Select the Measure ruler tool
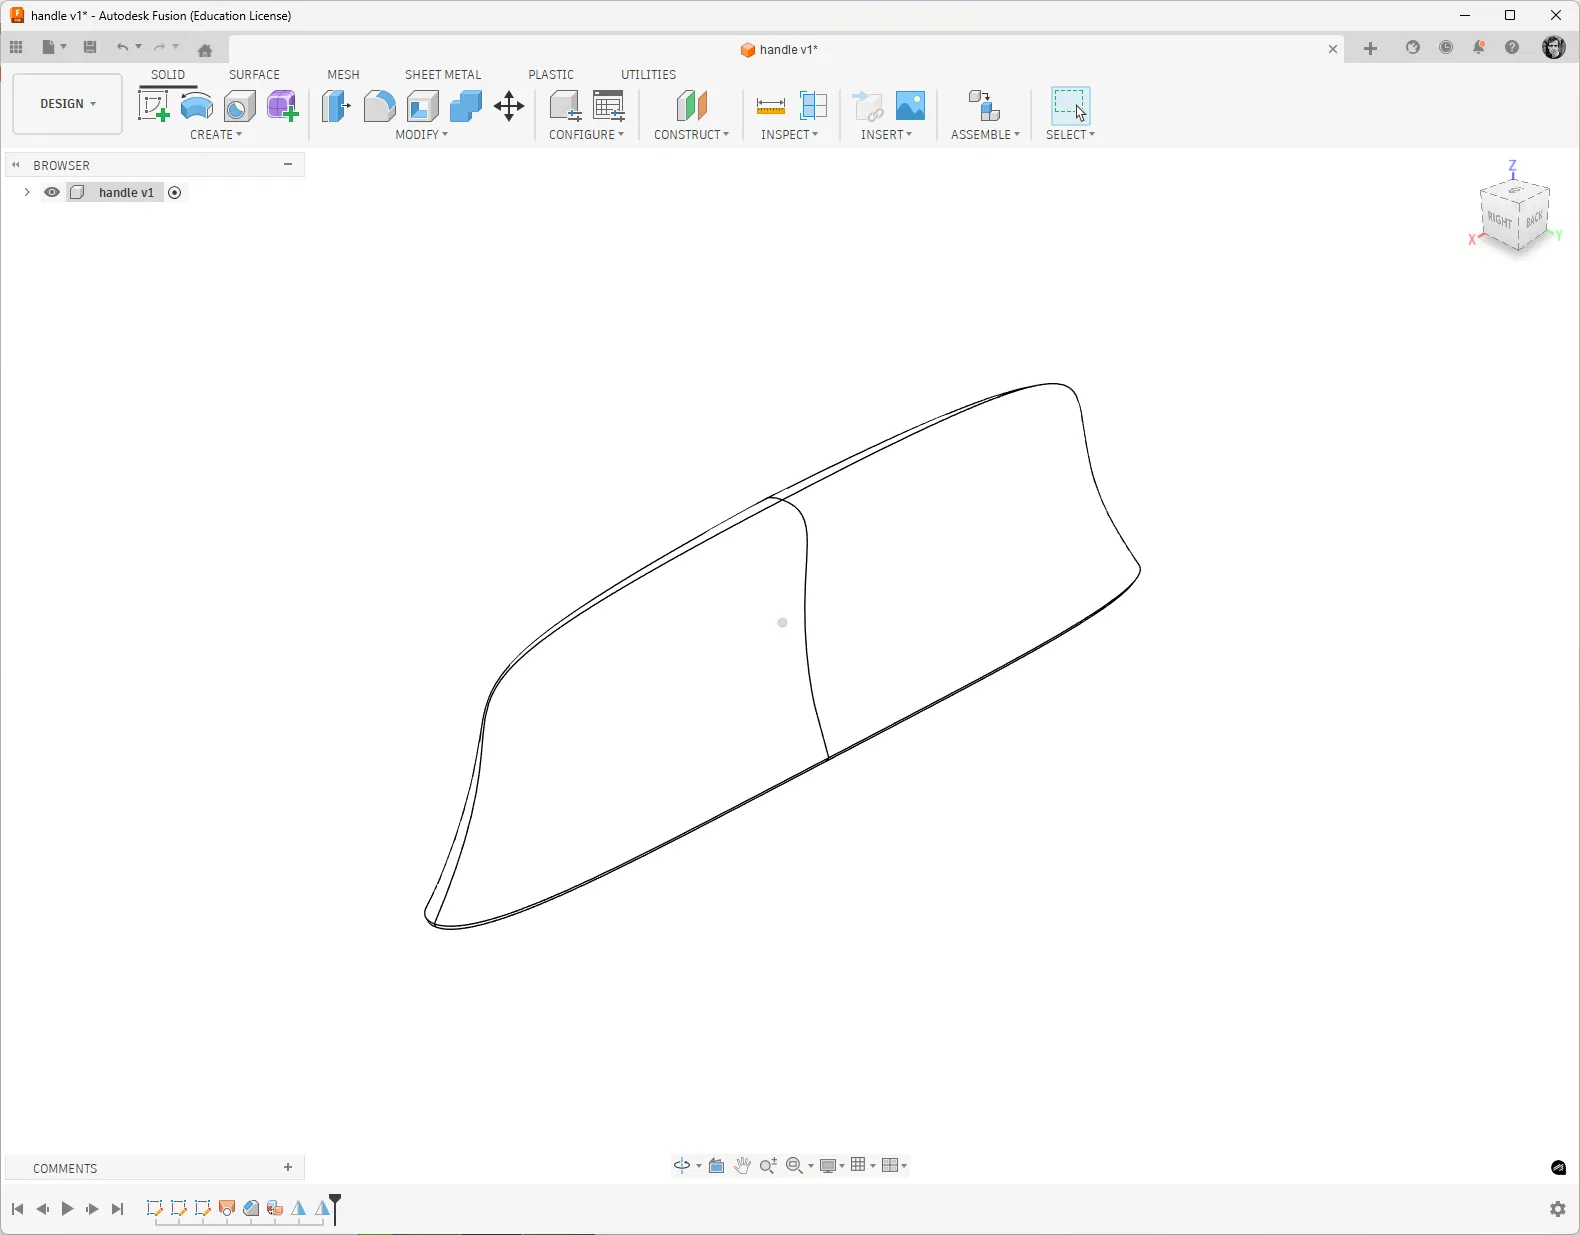 tap(770, 106)
